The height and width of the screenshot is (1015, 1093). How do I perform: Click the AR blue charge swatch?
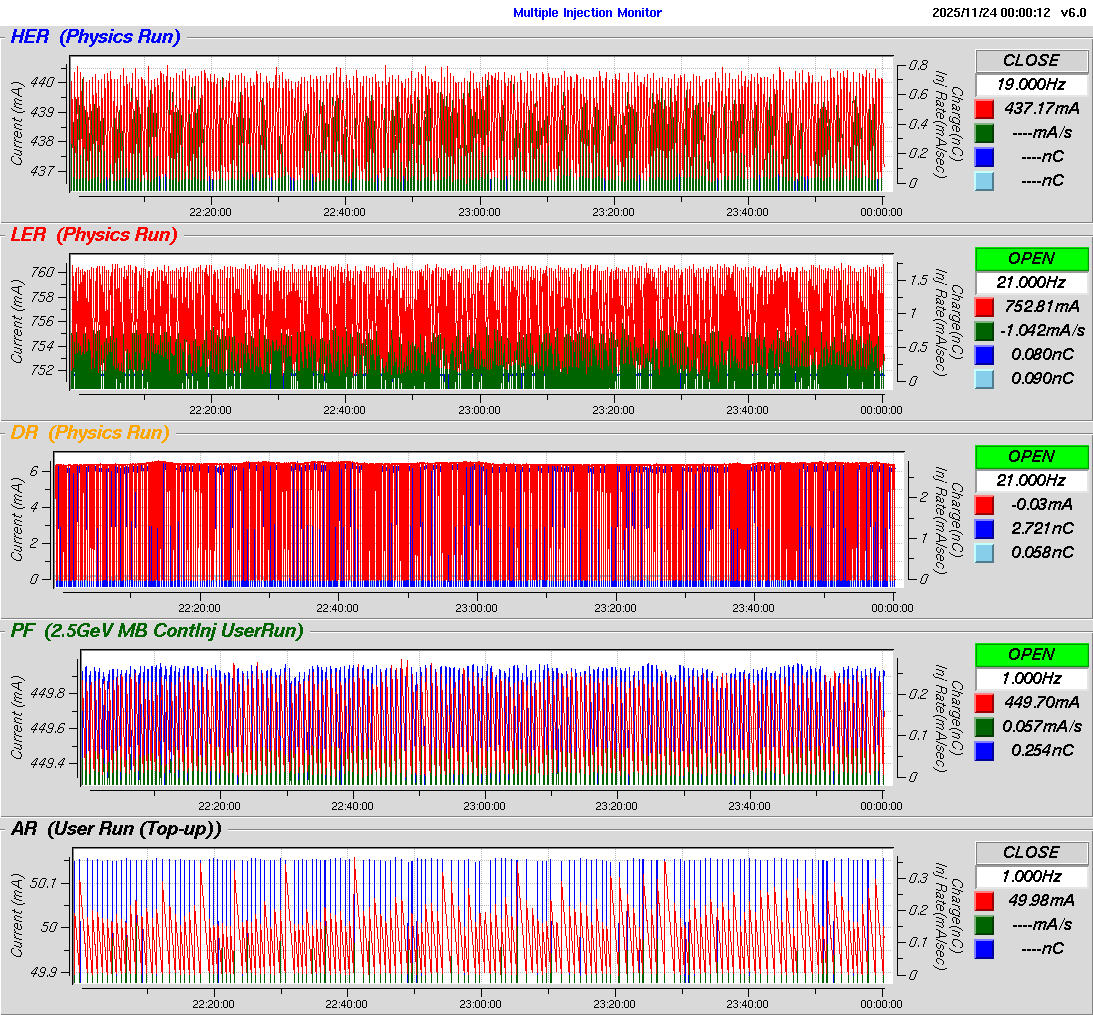point(984,948)
